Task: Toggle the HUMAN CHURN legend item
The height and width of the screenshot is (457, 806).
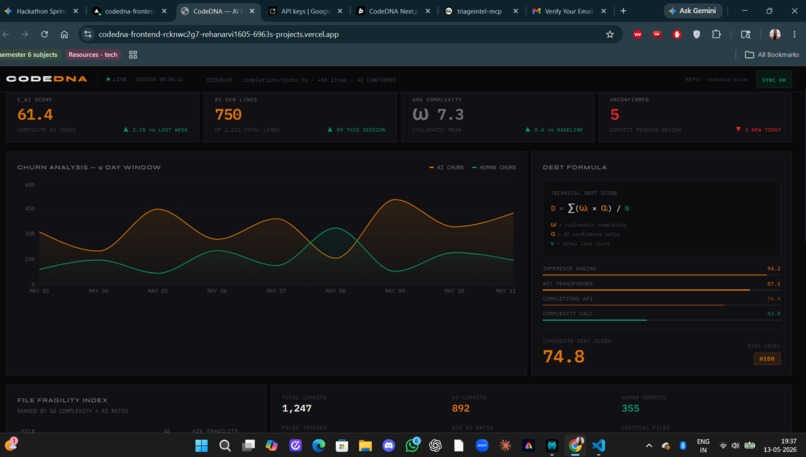Action: point(493,168)
